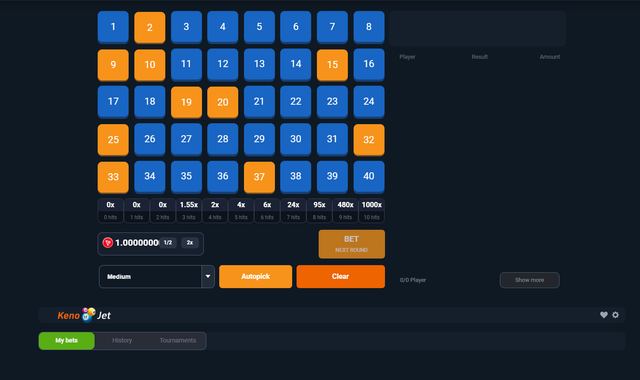Select number 38 tile
This screenshot has width=640, height=380.
click(x=296, y=177)
